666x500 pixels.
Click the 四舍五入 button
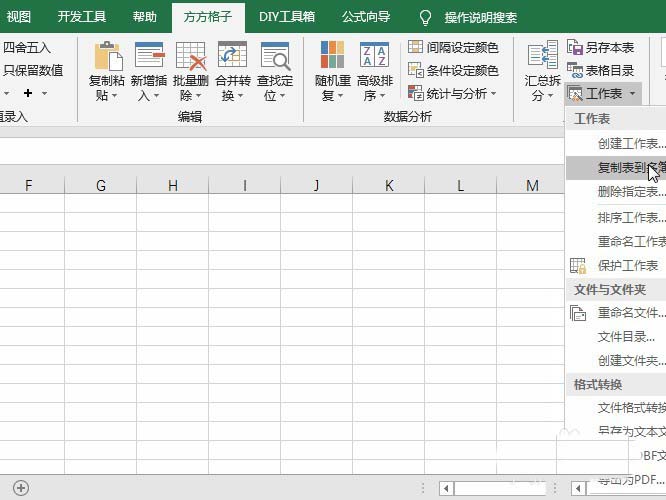[27, 47]
